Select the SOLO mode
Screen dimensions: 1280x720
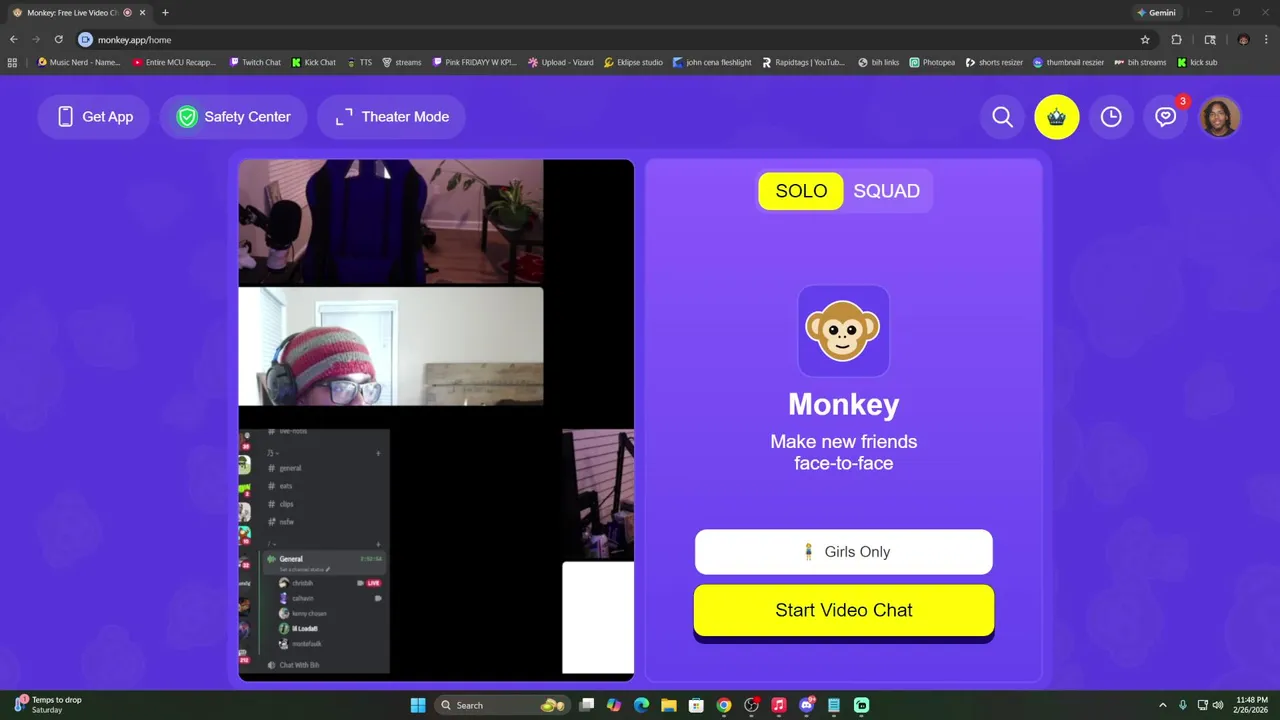point(801,191)
